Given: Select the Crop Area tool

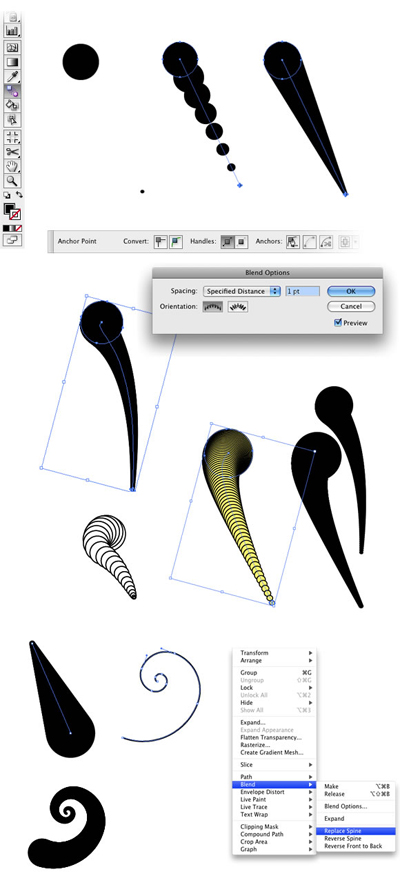Looking at the screenshot, I should 12,137.
